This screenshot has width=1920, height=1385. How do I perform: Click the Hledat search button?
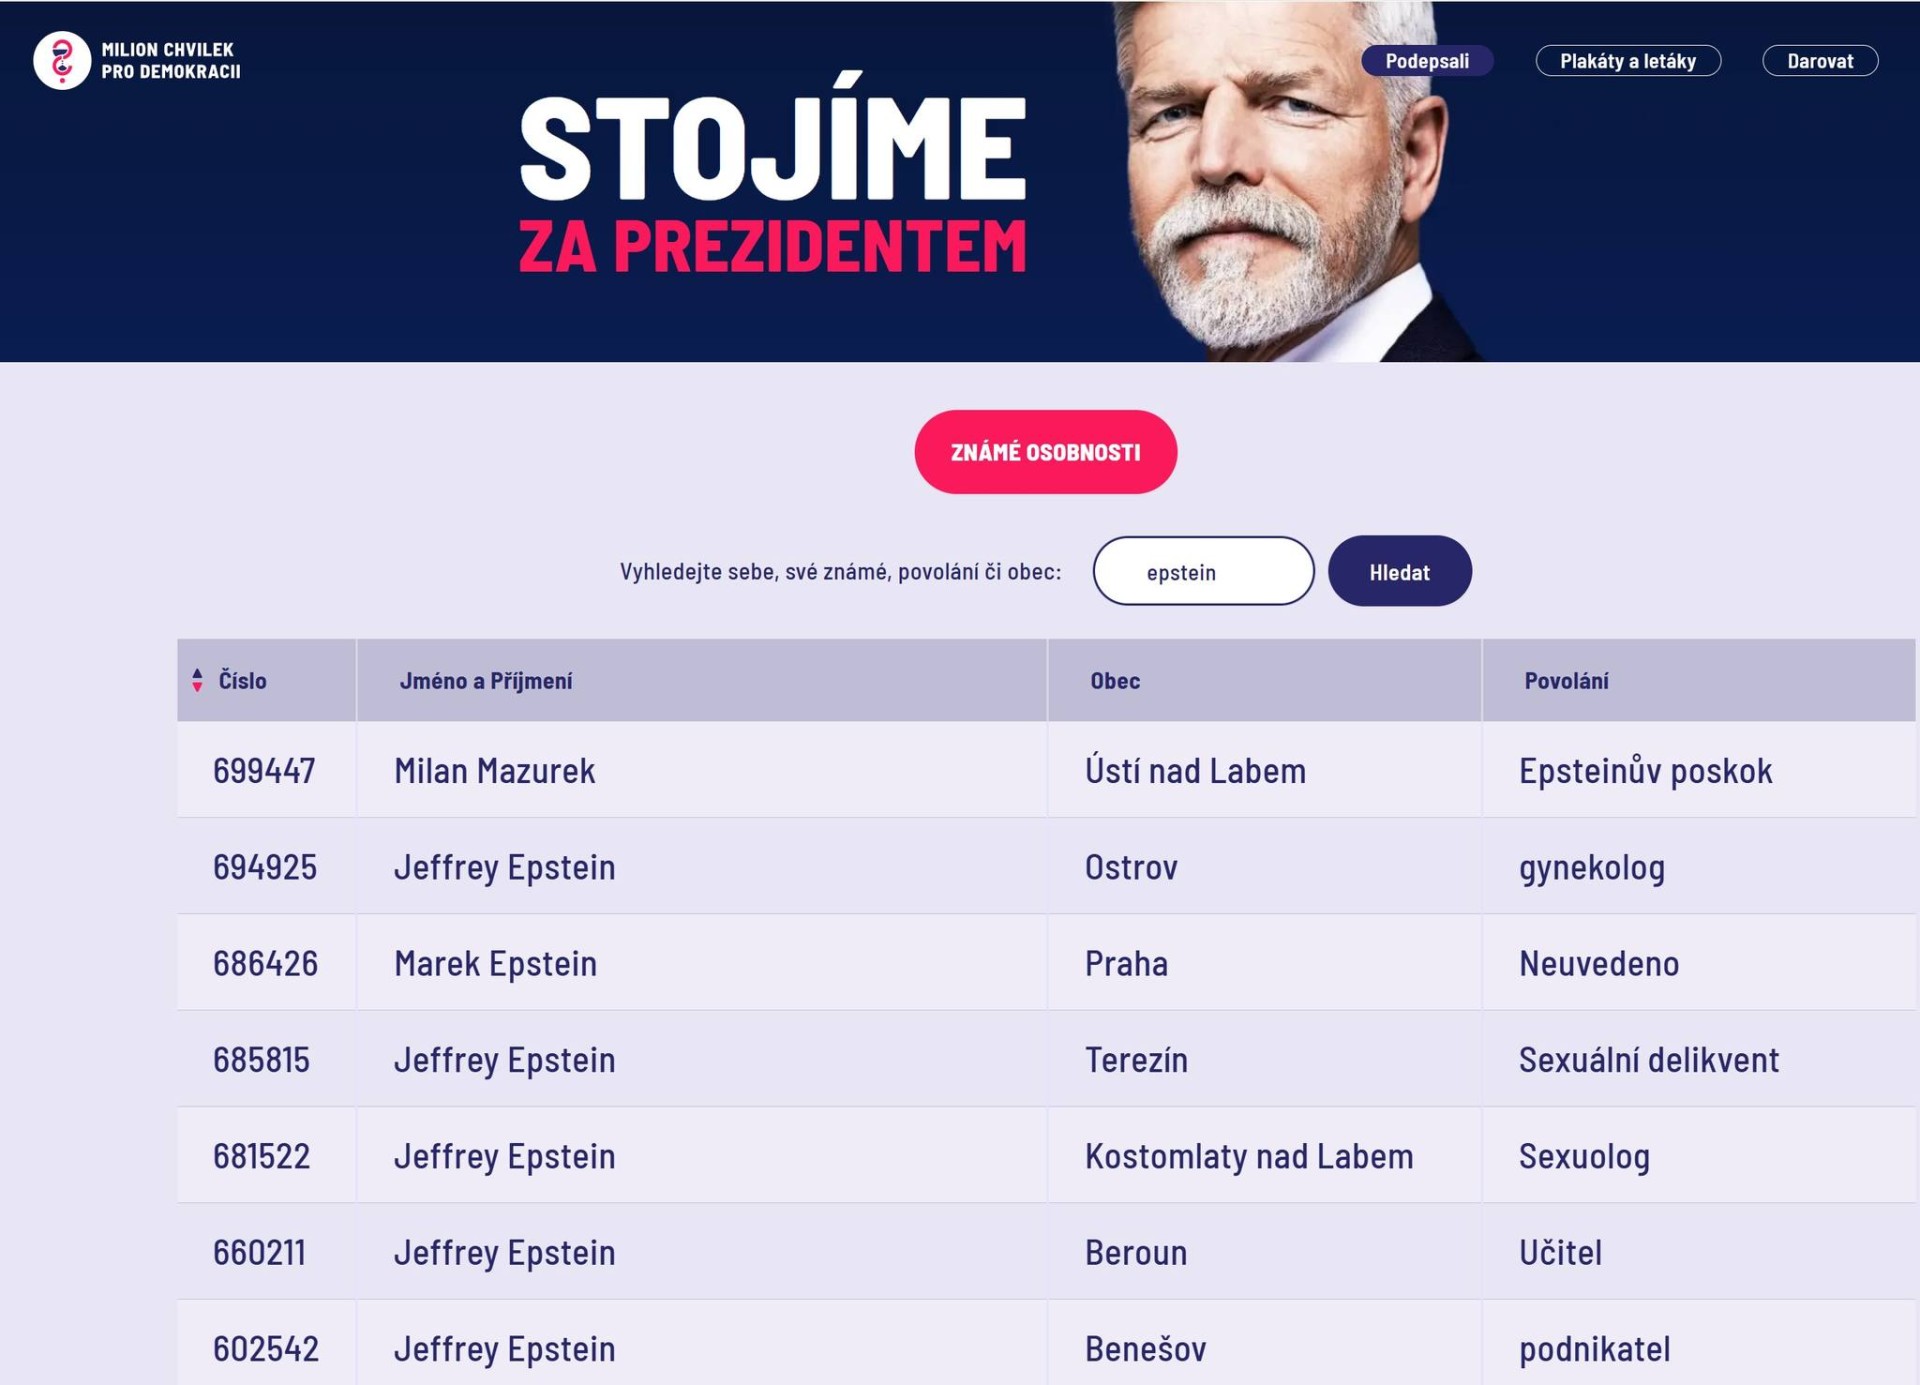(x=1399, y=570)
